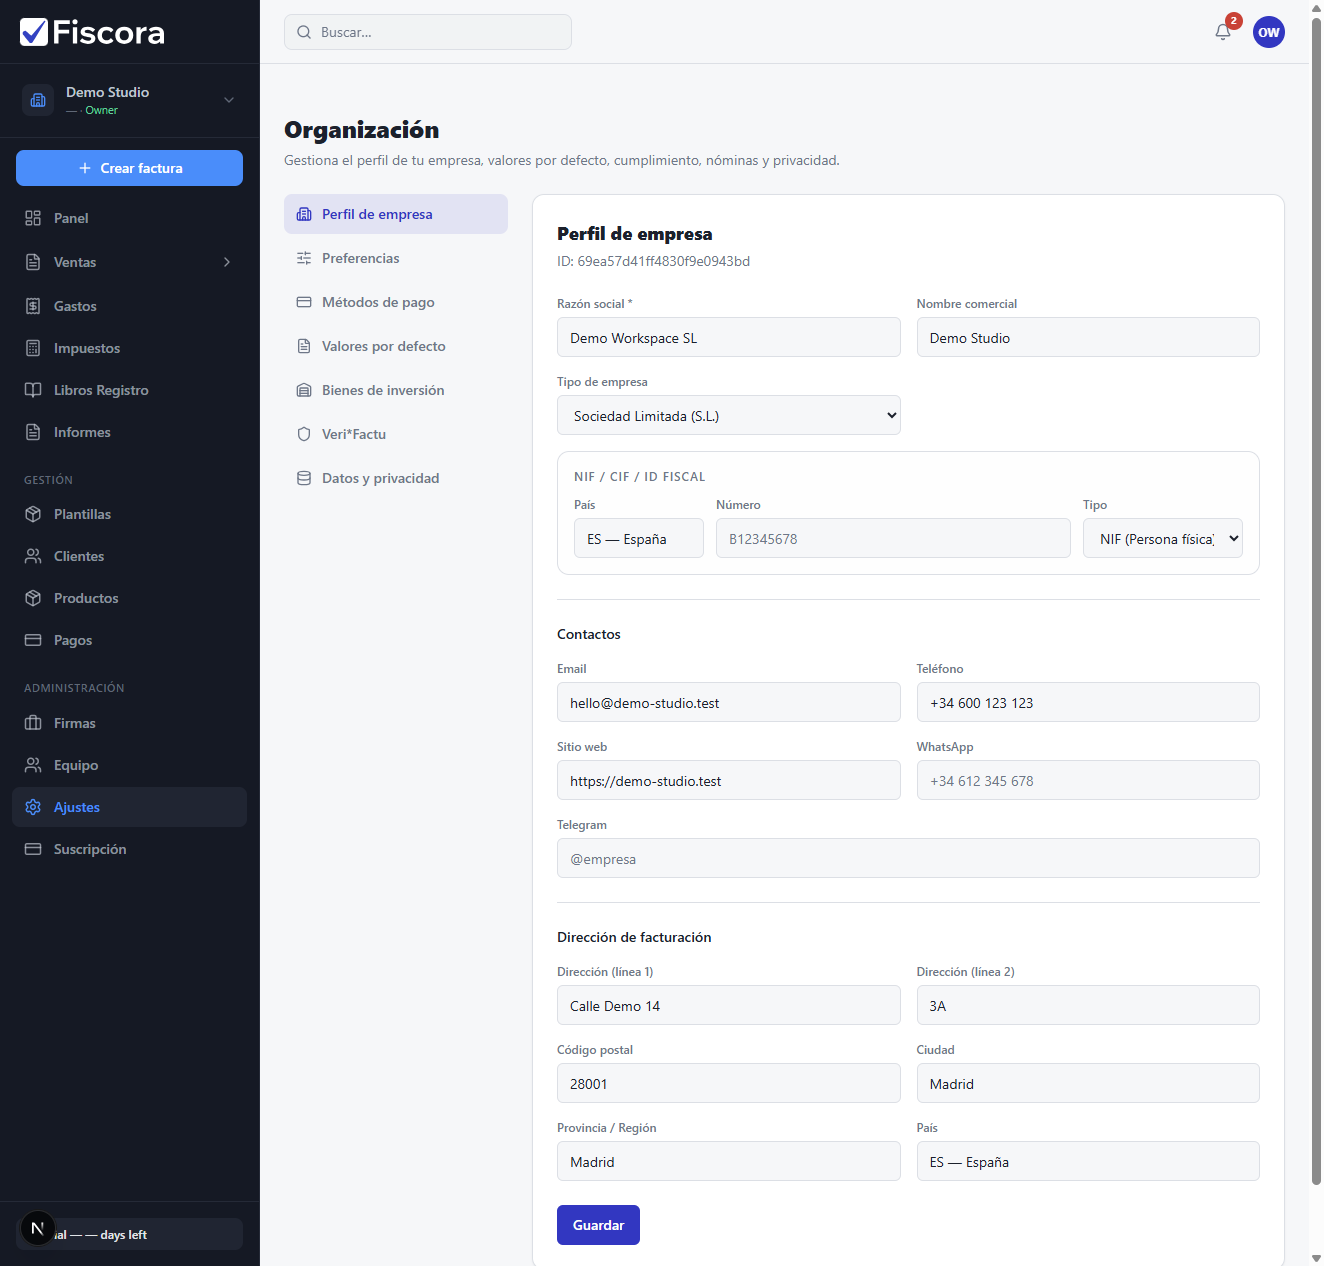The image size is (1324, 1266).
Task: Click the Panel dashboard icon
Action: (33, 218)
